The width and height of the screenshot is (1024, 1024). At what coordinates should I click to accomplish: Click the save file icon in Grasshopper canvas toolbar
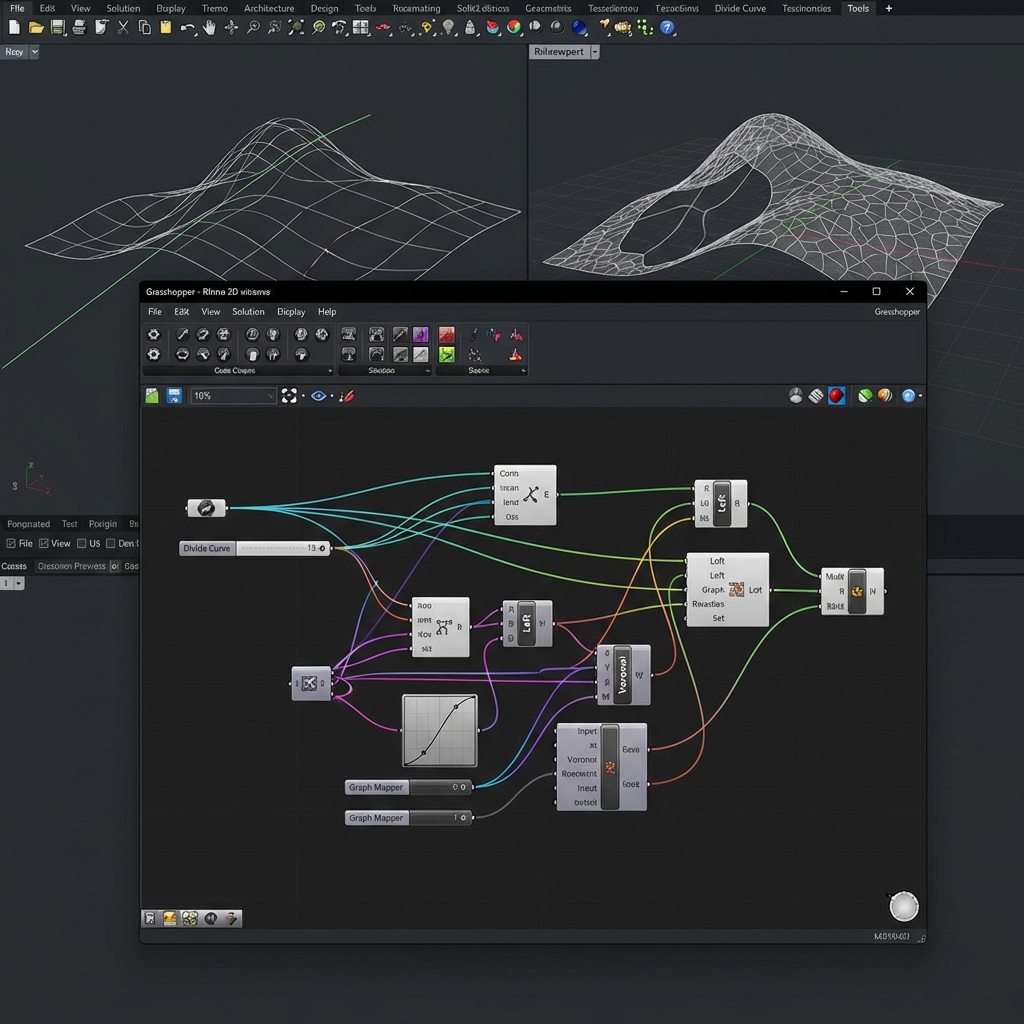coord(175,395)
